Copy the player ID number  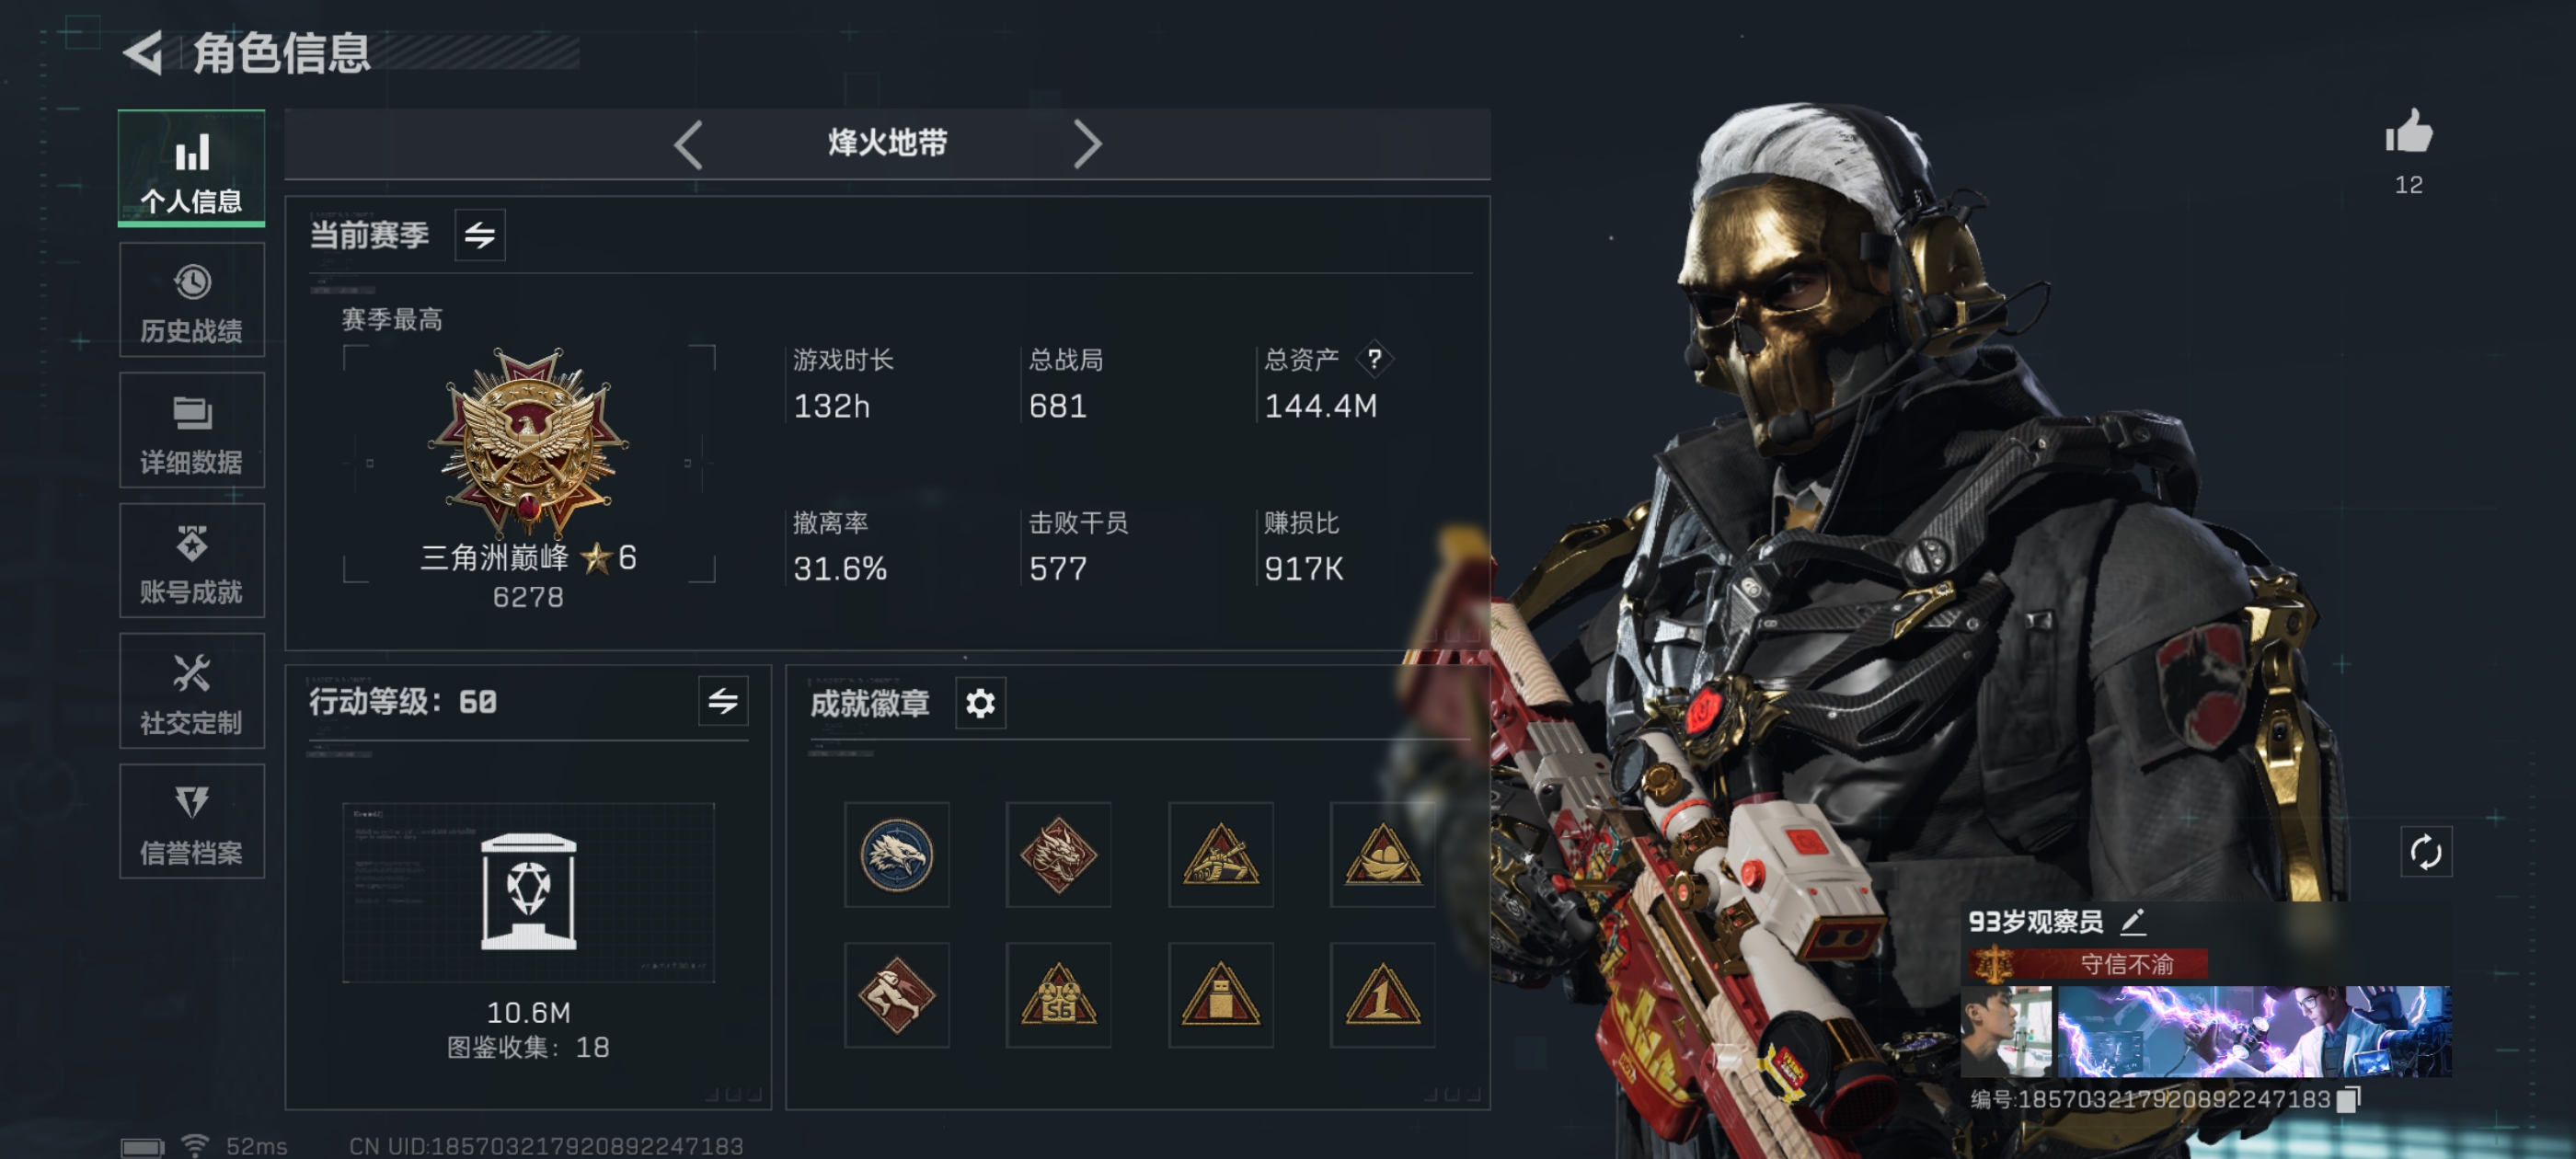tap(2349, 1099)
